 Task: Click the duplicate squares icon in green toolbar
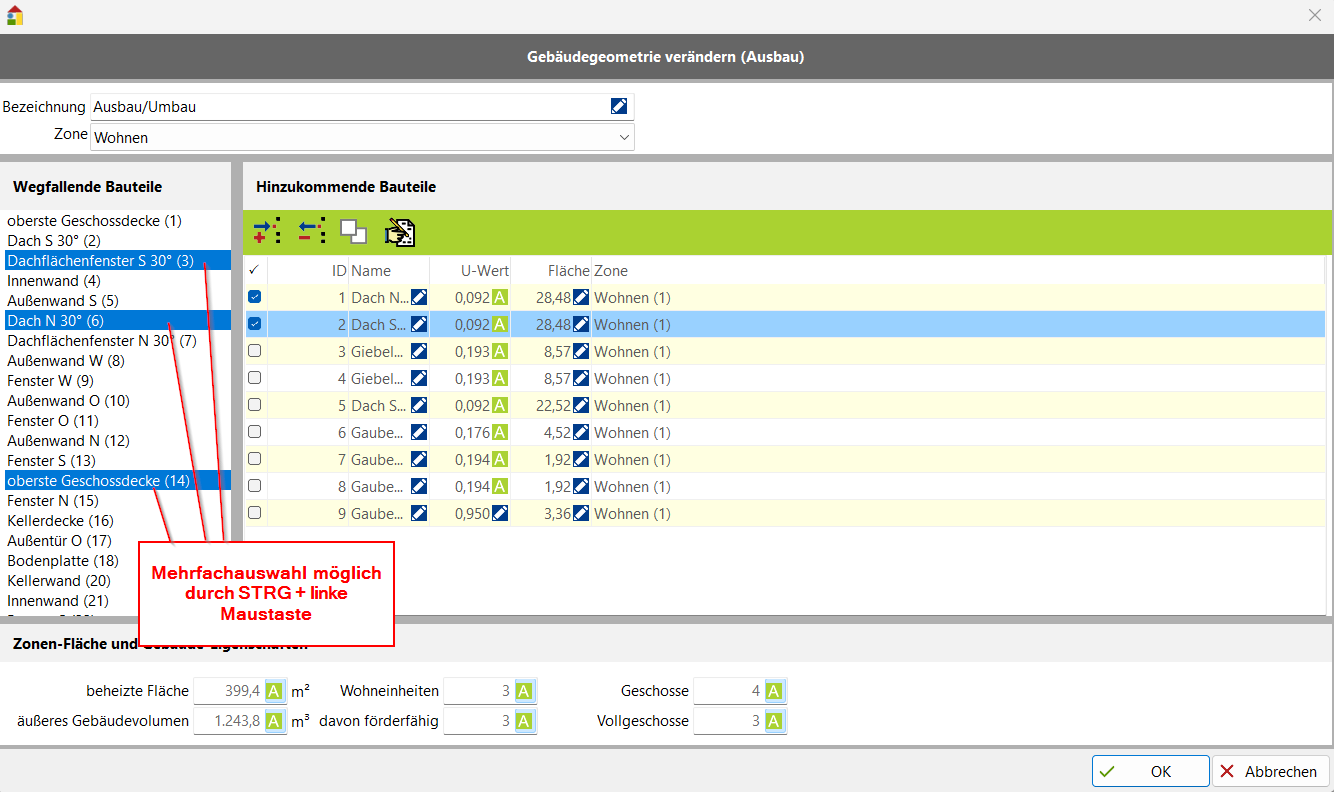pos(353,232)
